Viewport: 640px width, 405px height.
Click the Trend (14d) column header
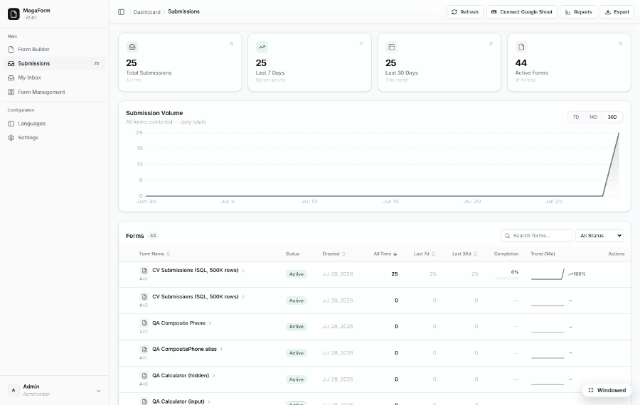542,254
